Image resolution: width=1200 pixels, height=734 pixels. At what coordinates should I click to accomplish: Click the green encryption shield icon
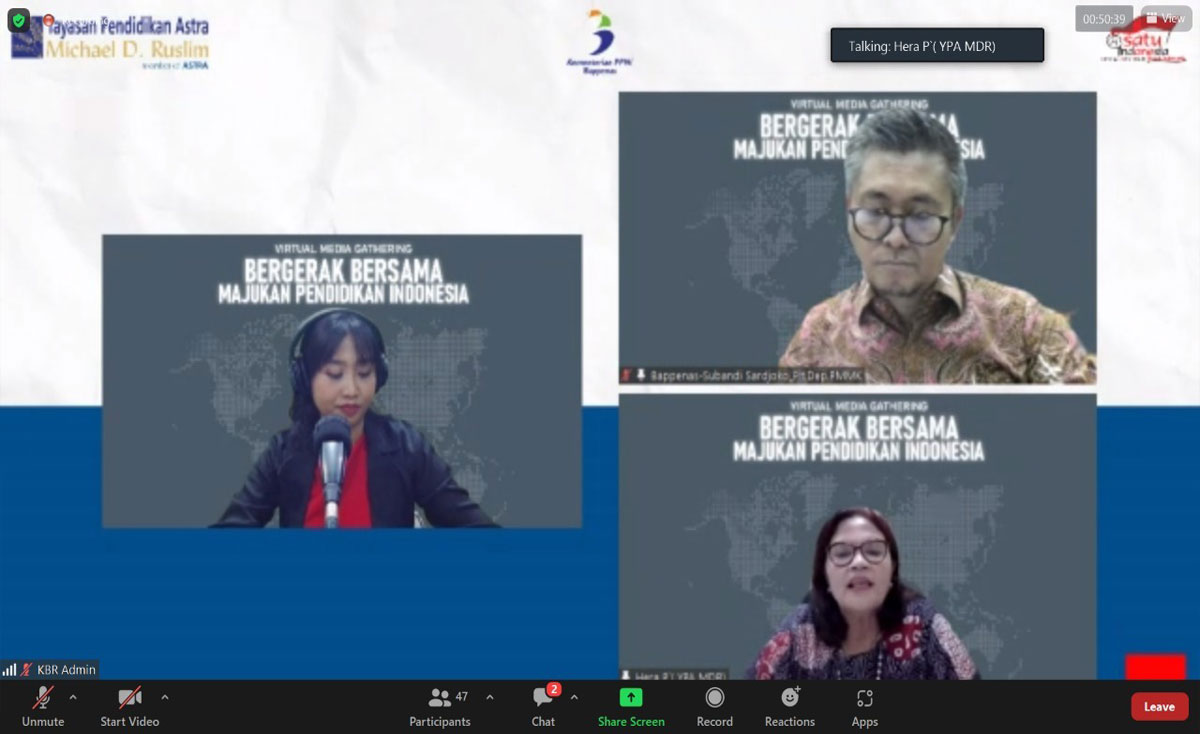(19, 20)
